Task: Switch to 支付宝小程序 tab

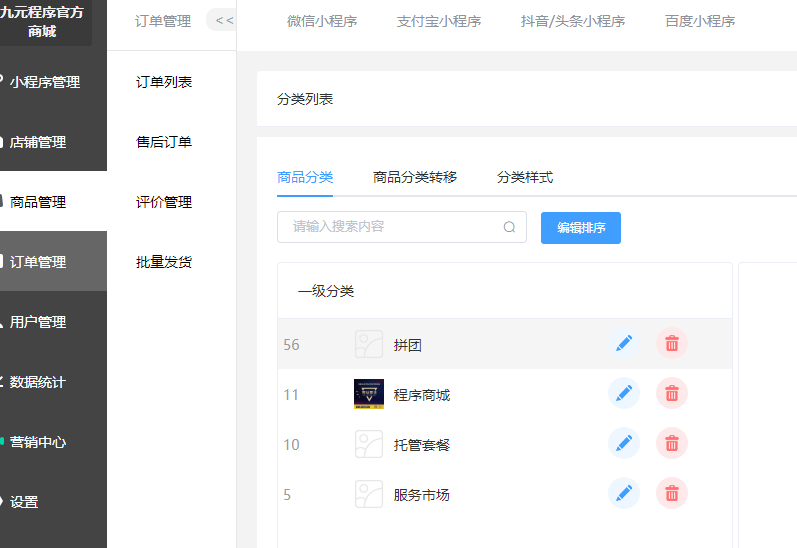Action: pos(439,21)
